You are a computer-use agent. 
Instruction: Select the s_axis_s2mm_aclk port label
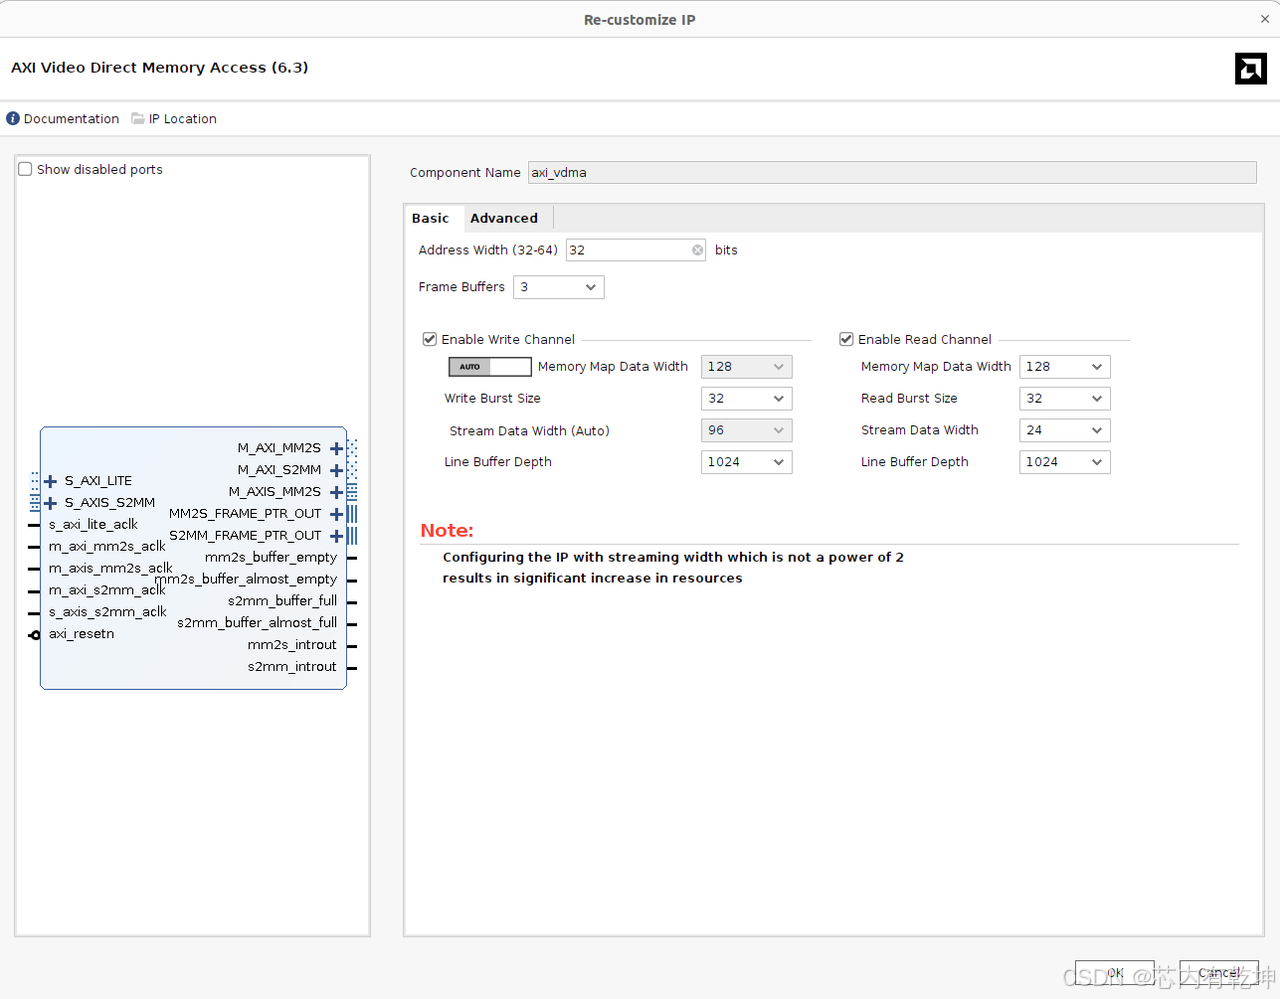[x=108, y=612]
